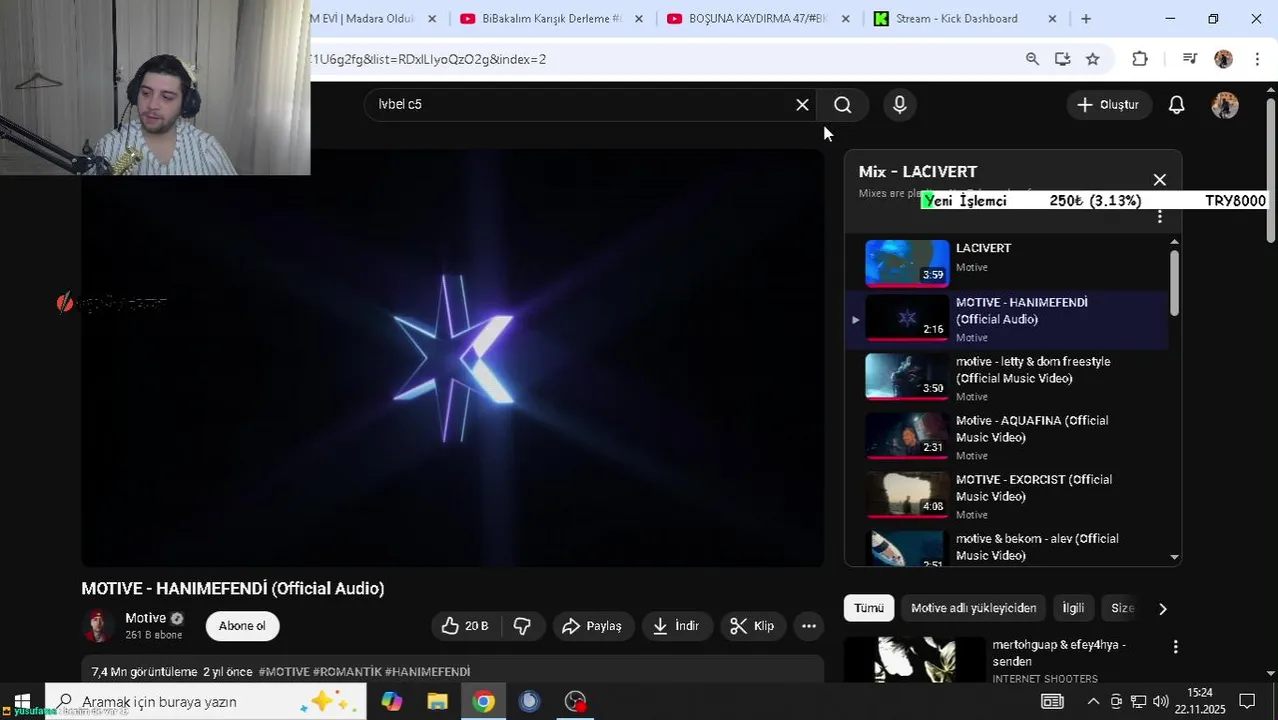
Task: Open the YouTube account avatar menu
Action: pyautogui.click(x=1225, y=105)
